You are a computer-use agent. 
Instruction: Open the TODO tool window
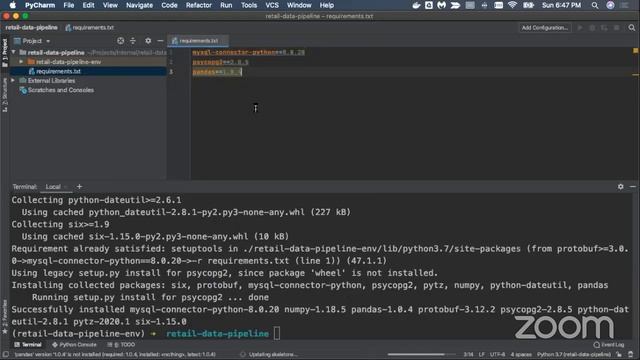[121, 345]
